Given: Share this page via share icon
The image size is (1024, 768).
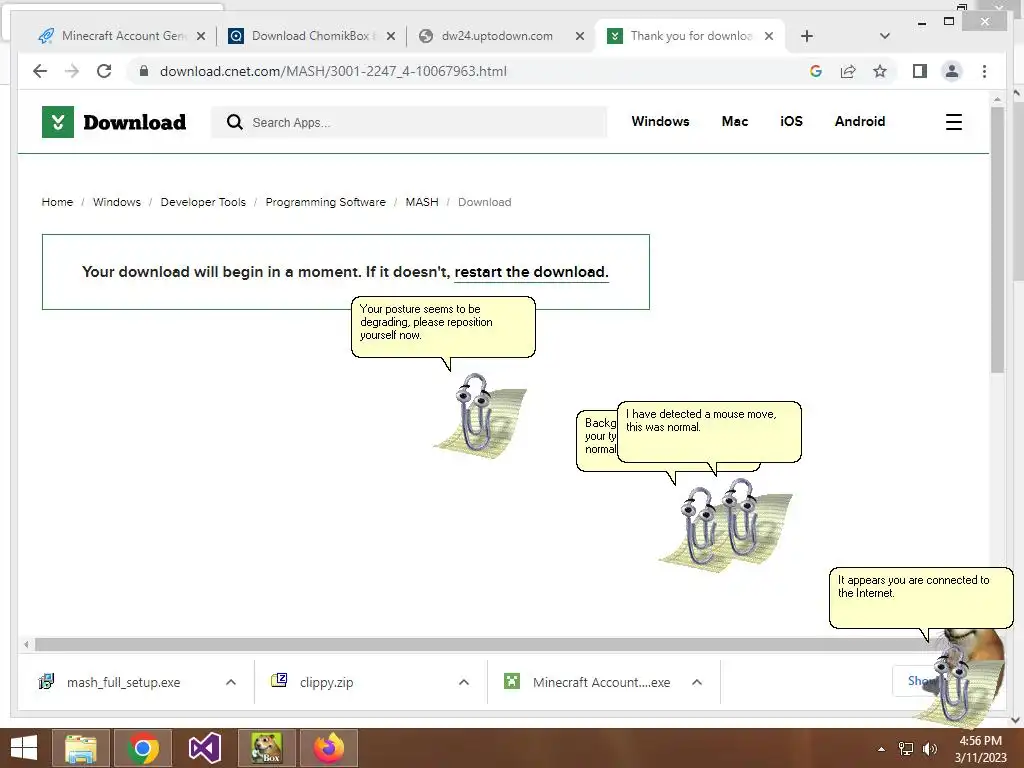Looking at the screenshot, I should 848,71.
